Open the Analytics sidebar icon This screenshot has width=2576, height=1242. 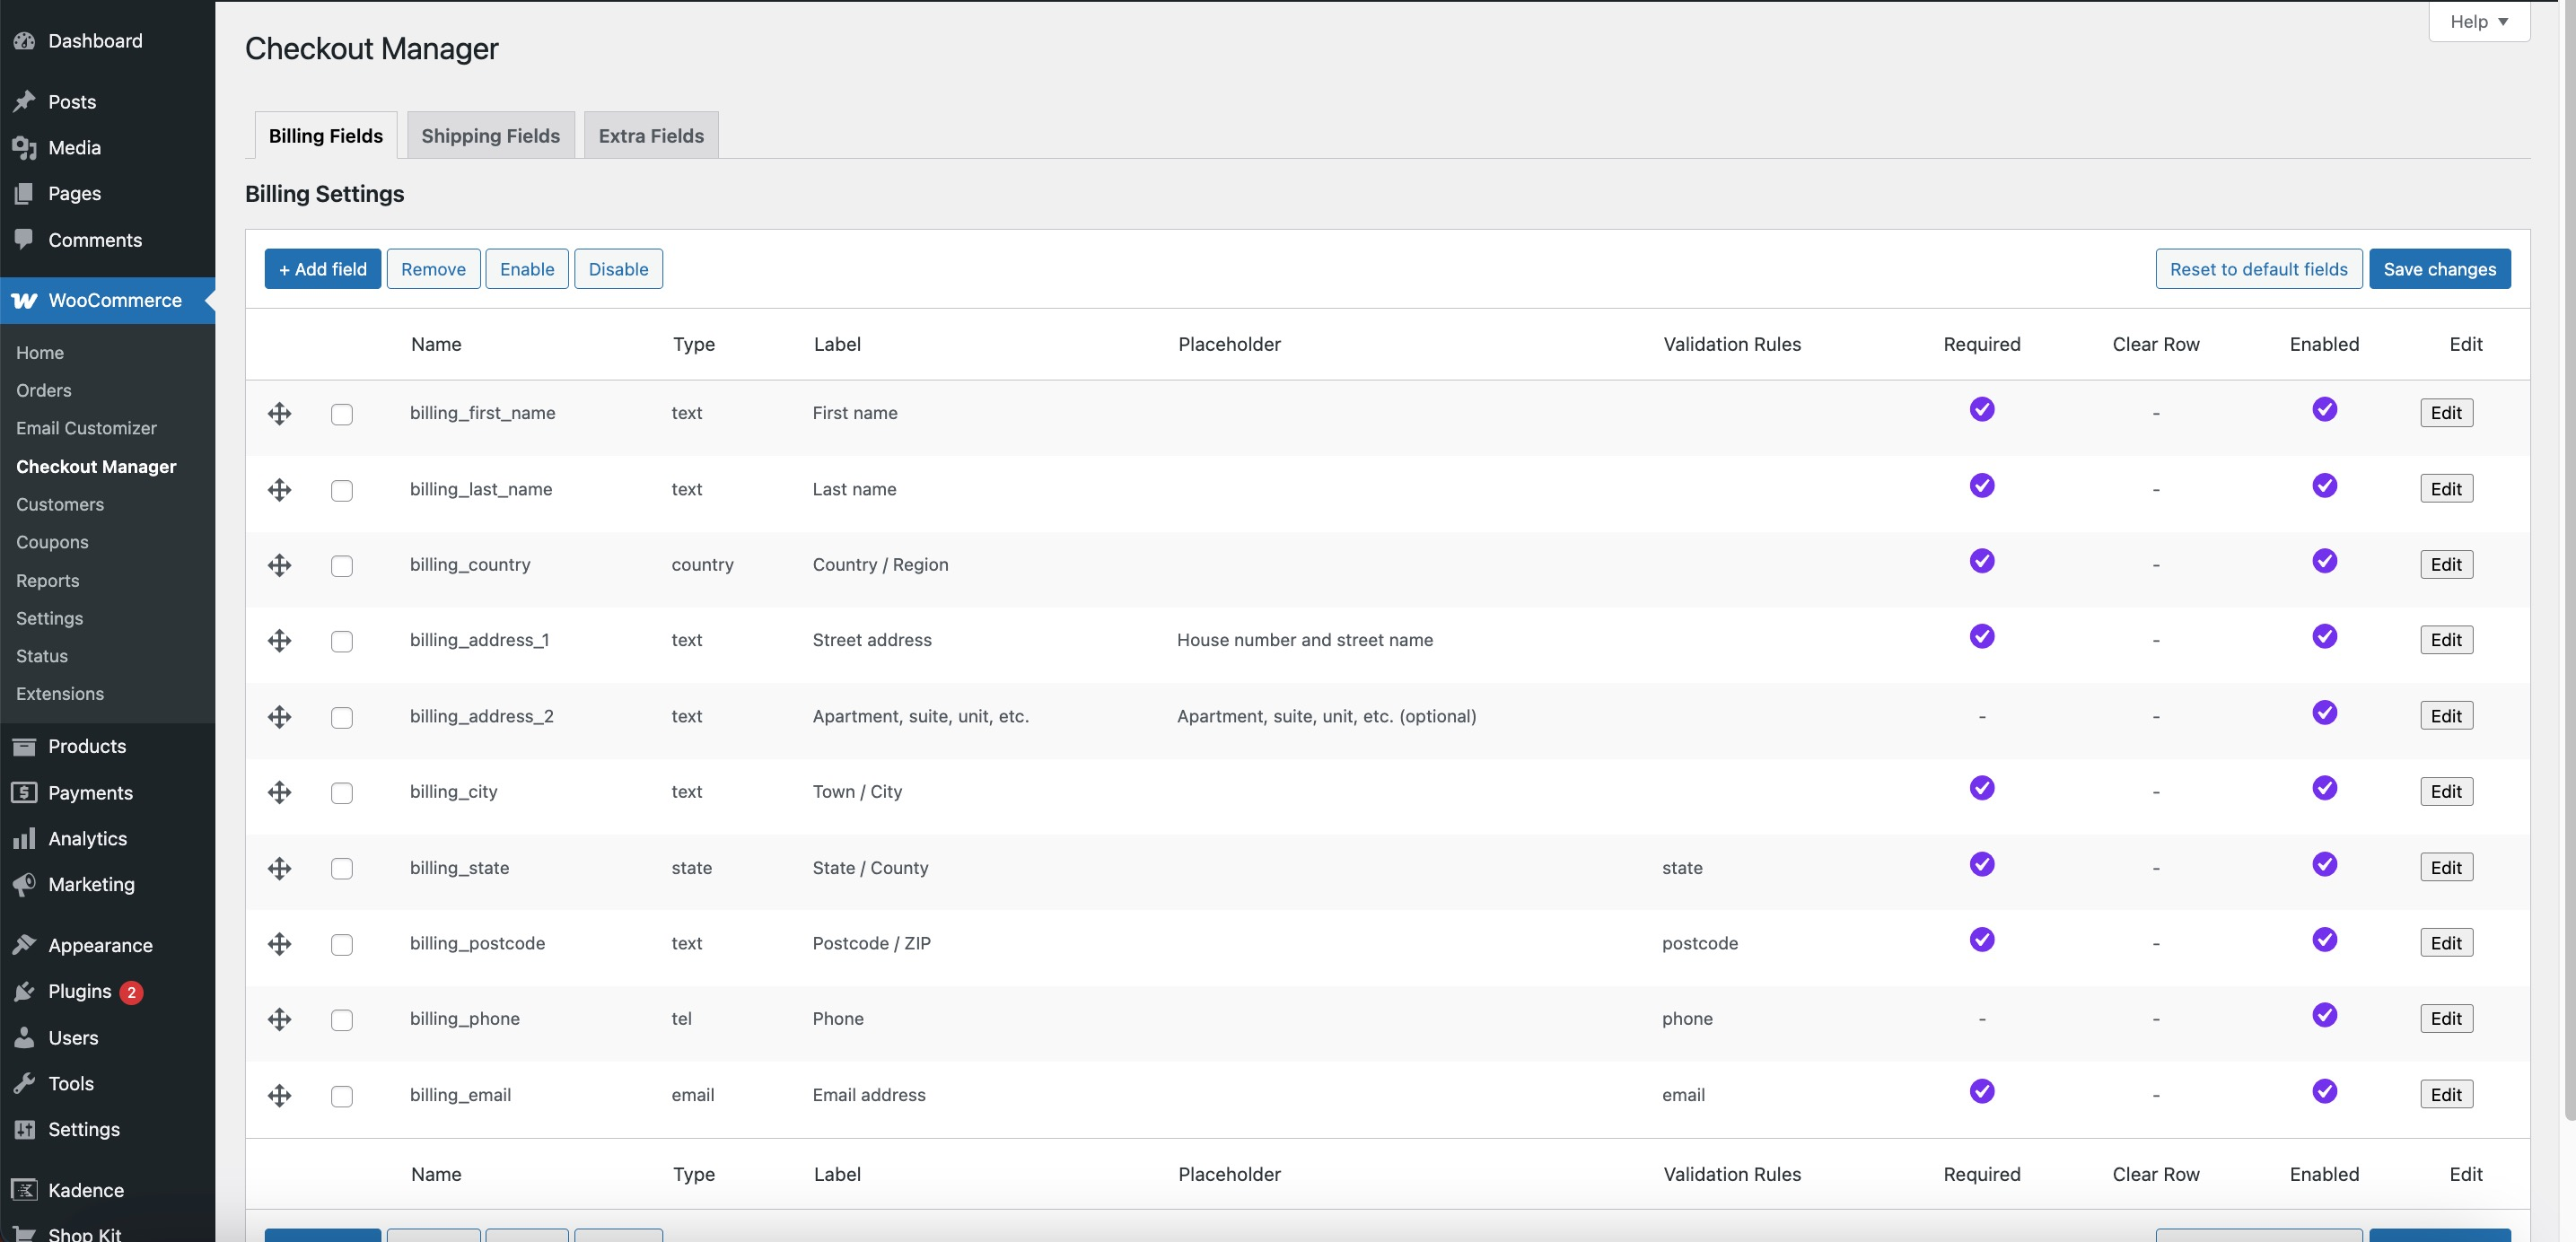click(x=25, y=838)
